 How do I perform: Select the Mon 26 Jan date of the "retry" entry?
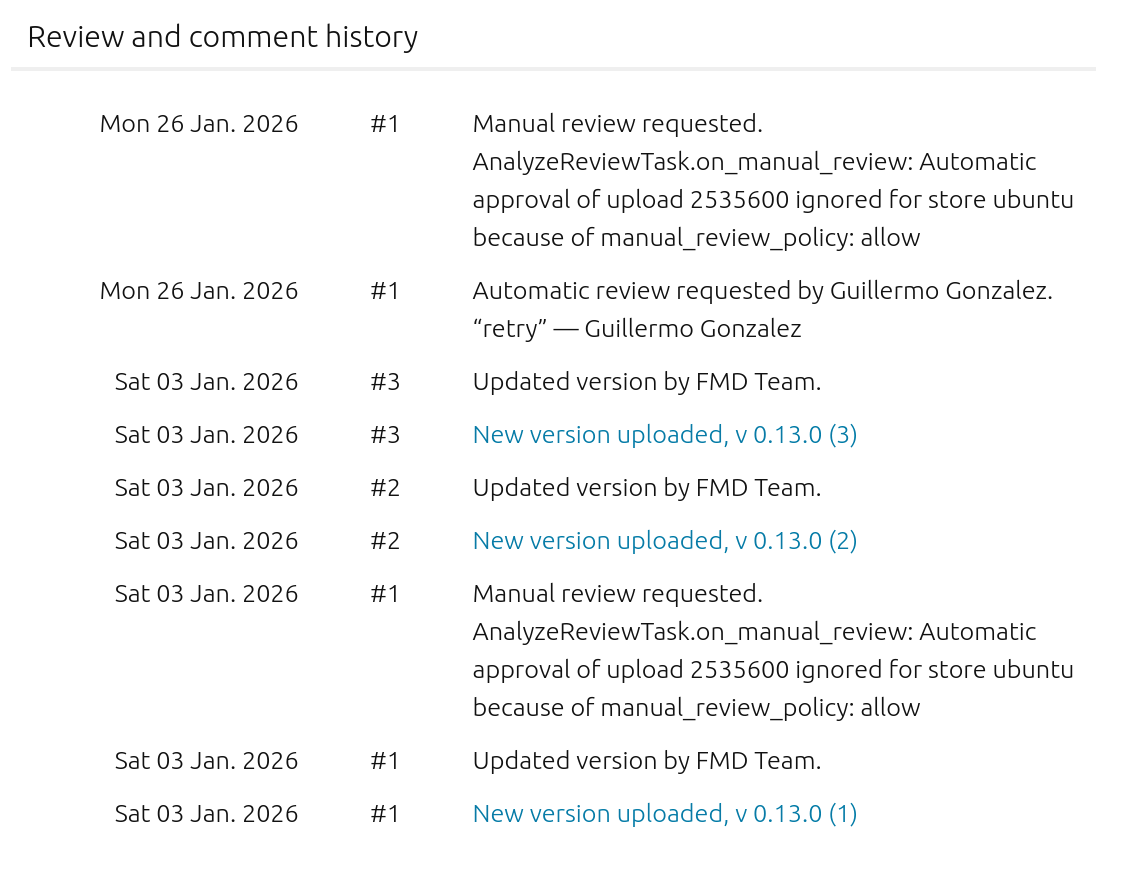(199, 291)
